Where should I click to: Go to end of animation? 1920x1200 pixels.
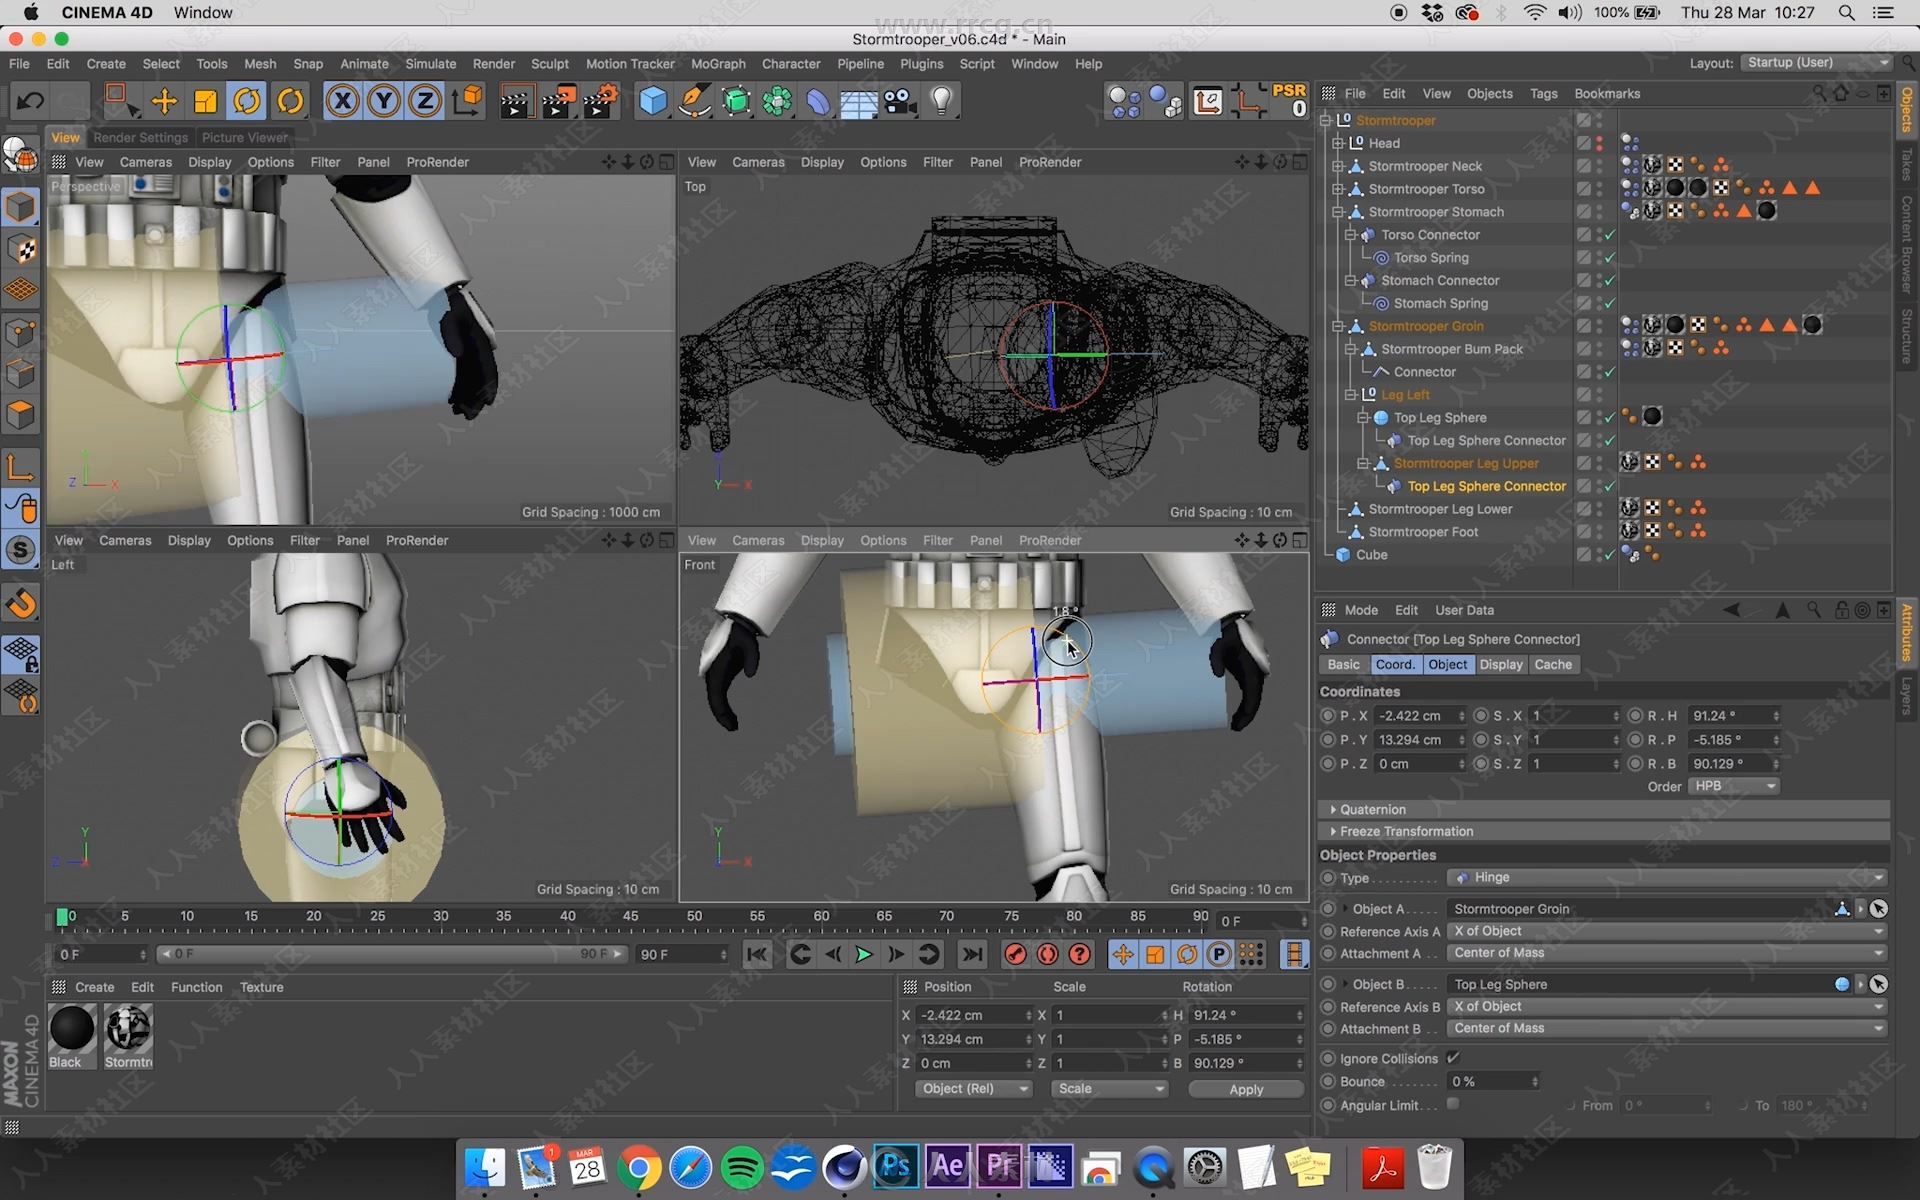coord(972,954)
